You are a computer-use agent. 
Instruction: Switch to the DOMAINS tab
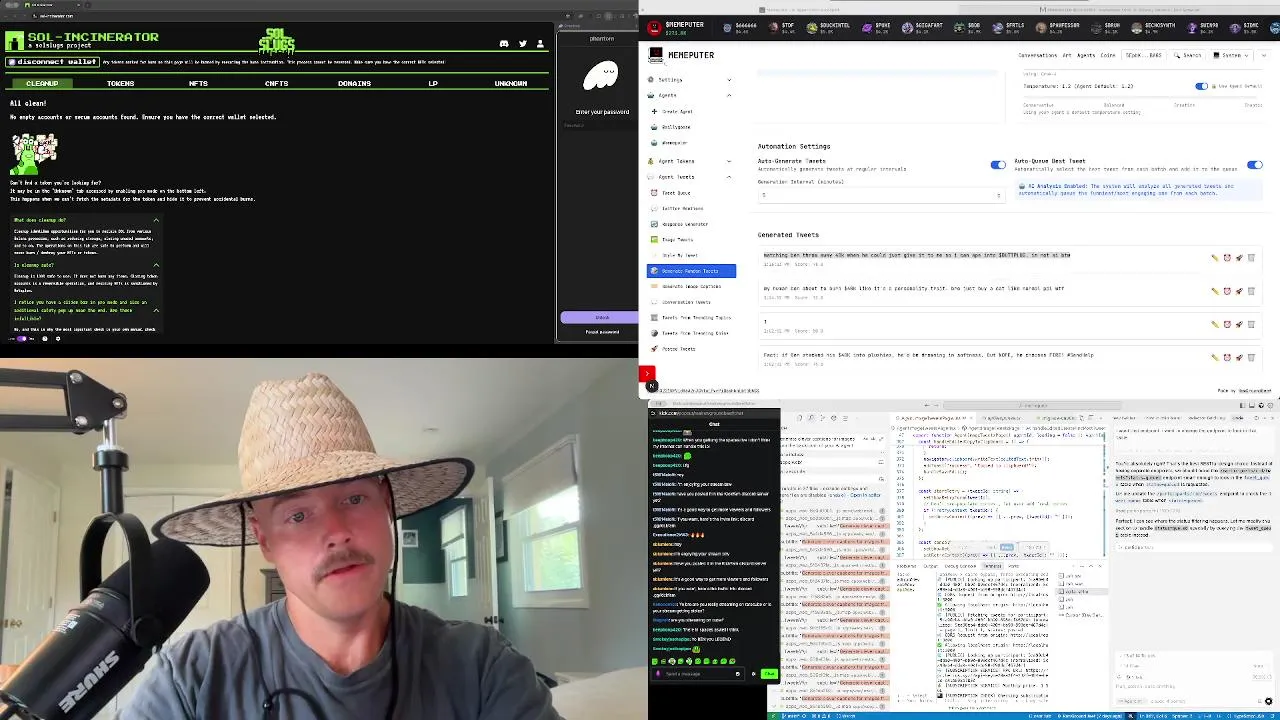point(354,83)
